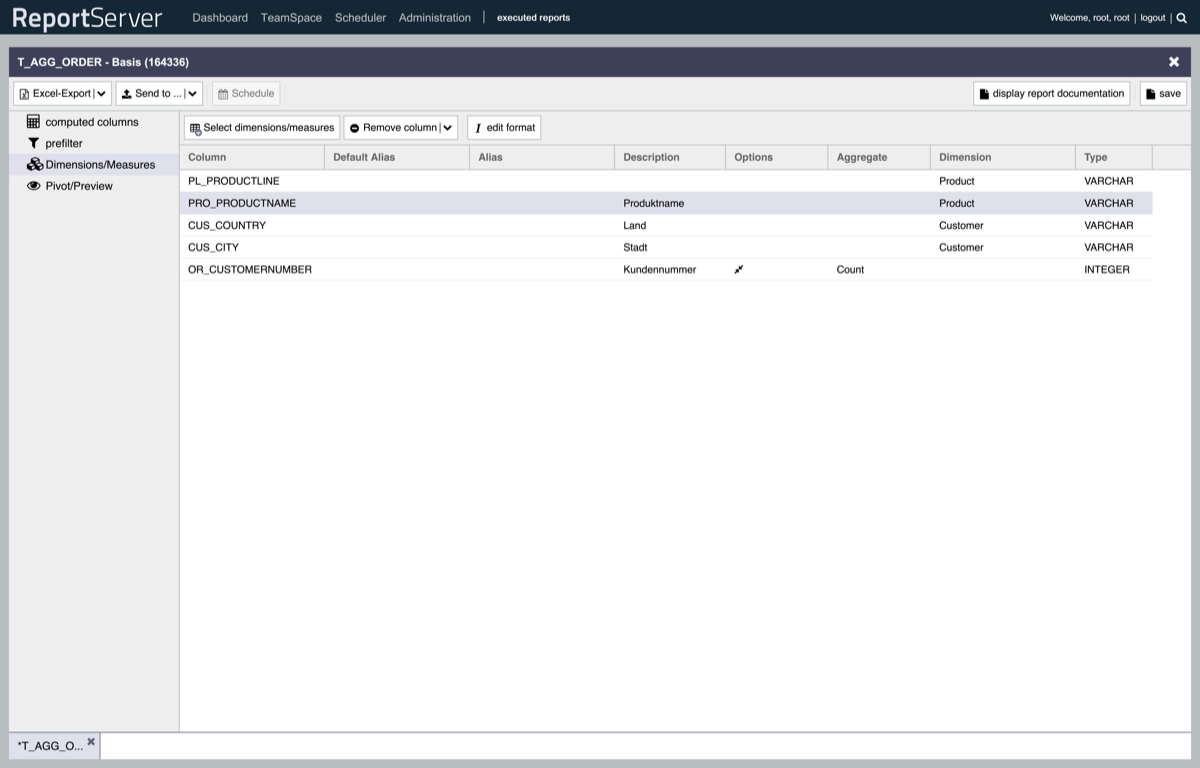
Task: Click the Type column header
Action: coord(1114,157)
